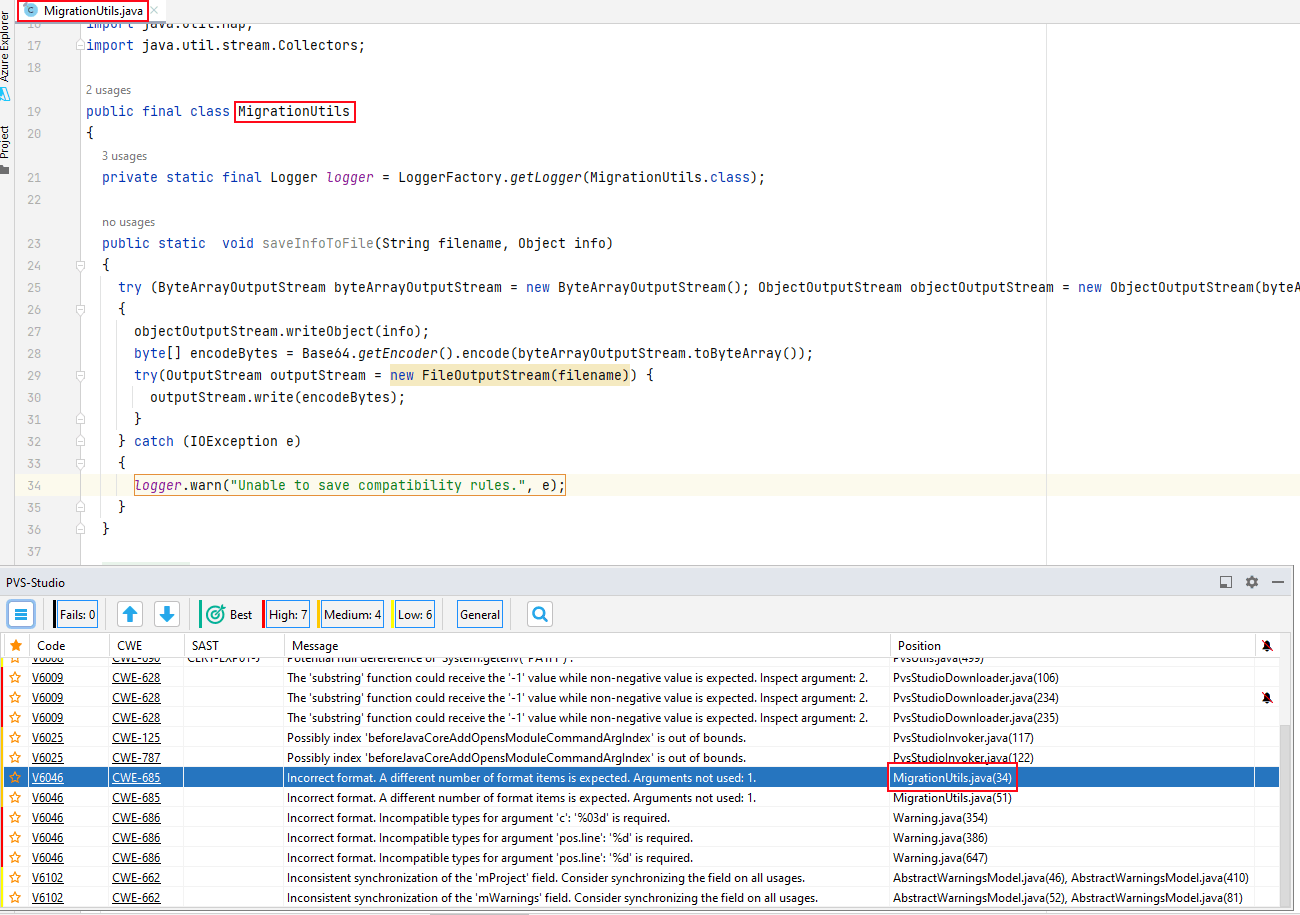Screen dimensions: 1300x915
Task: Open the CWE-685 link in selected row
Action: (136, 778)
